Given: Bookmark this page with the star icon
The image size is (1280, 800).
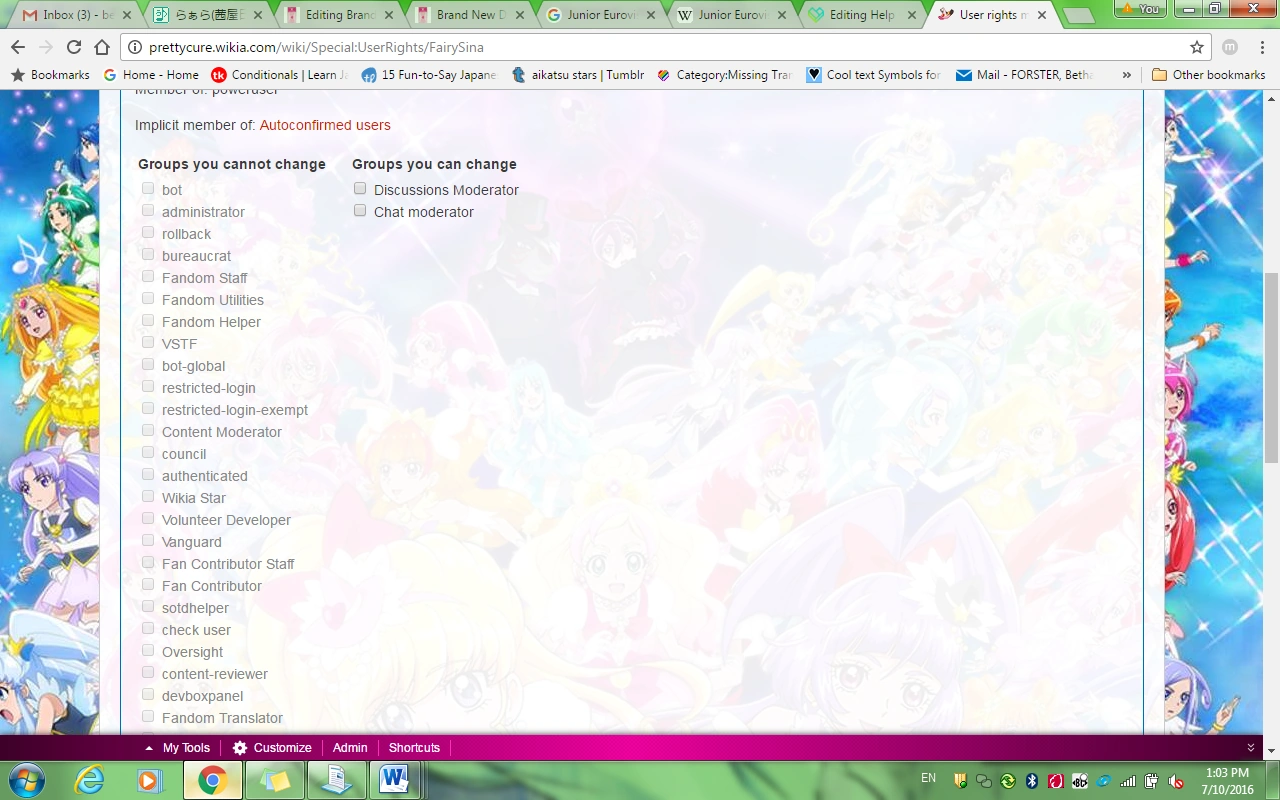Looking at the screenshot, I should click(x=1196, y=47).
